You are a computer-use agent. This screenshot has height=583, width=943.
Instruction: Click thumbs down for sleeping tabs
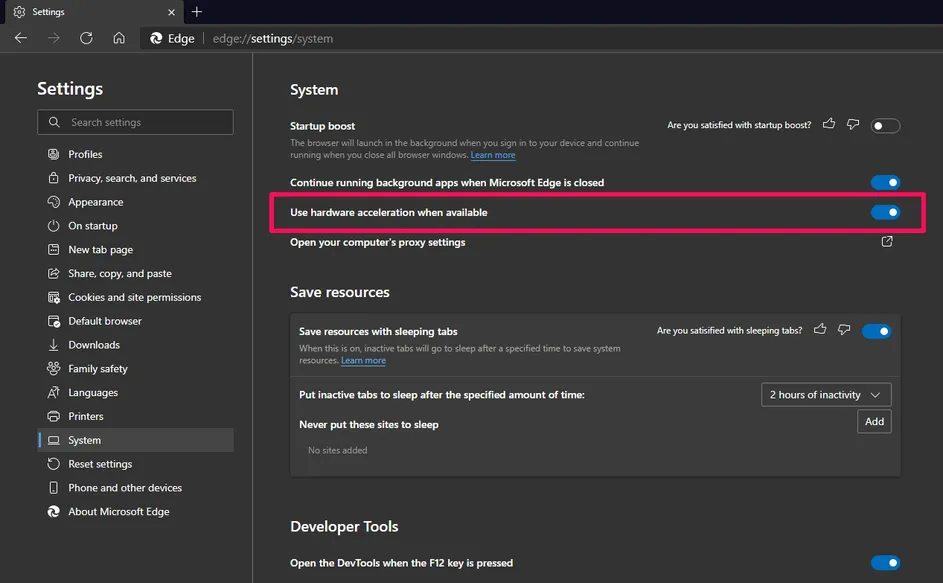click(844, 330)
